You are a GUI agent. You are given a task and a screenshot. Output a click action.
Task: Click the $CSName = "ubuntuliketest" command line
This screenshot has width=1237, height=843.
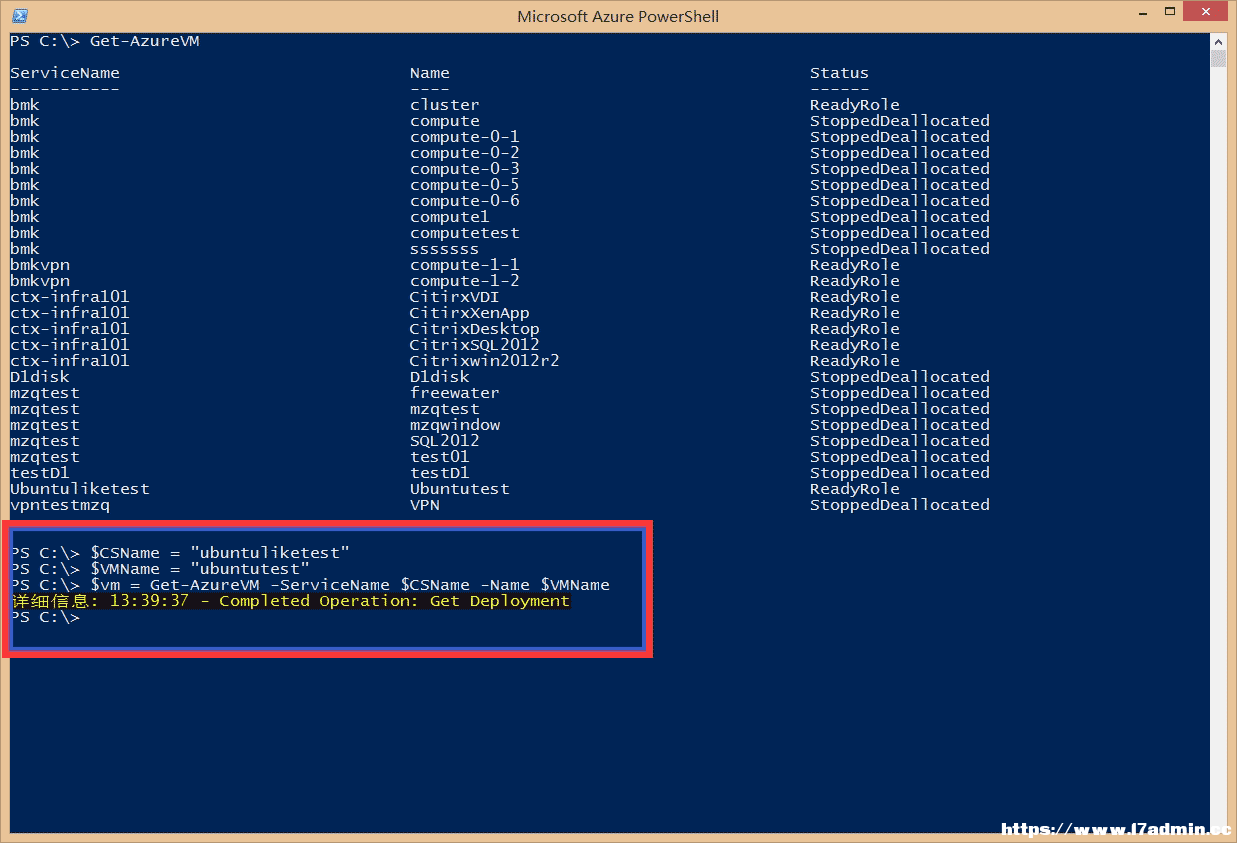[x=180, y=553]
